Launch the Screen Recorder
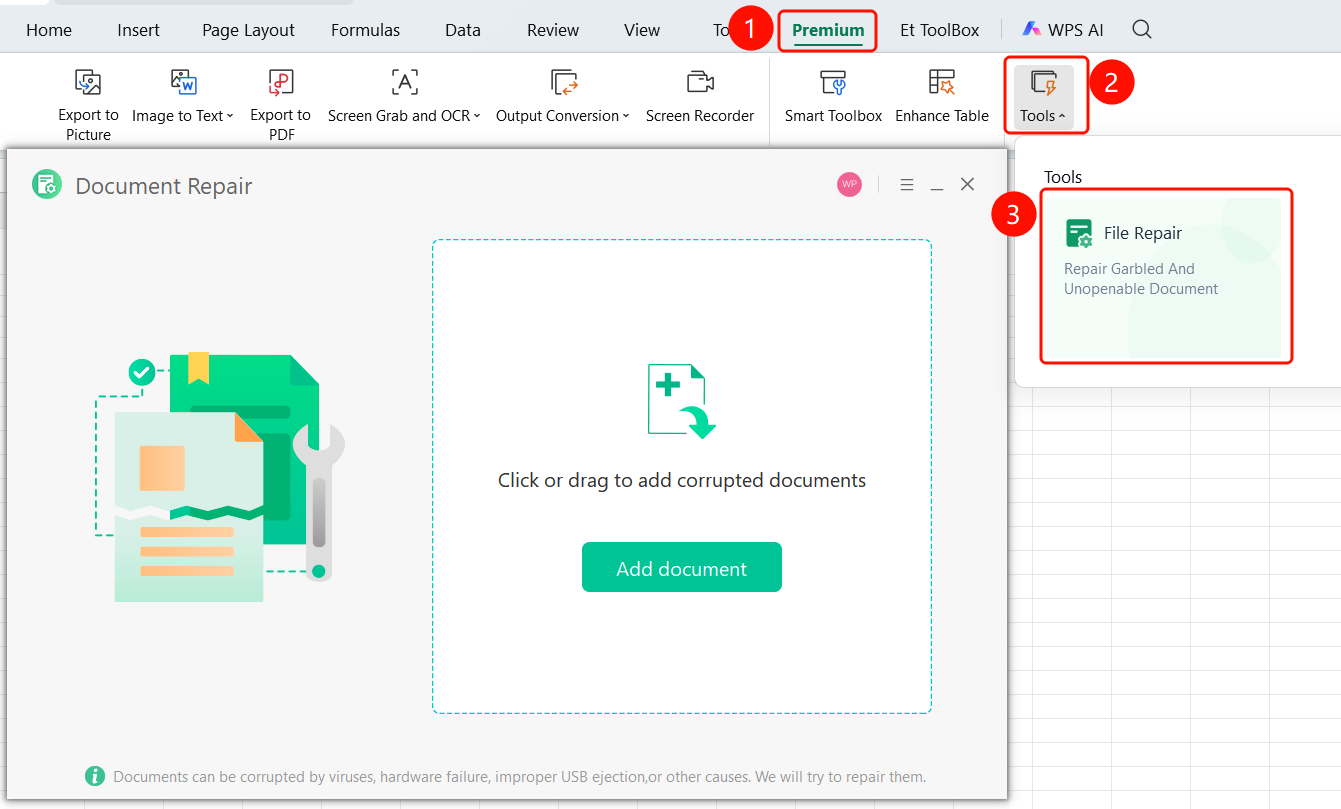This screenshot has height=809, width=1341. tap(700, 98)
